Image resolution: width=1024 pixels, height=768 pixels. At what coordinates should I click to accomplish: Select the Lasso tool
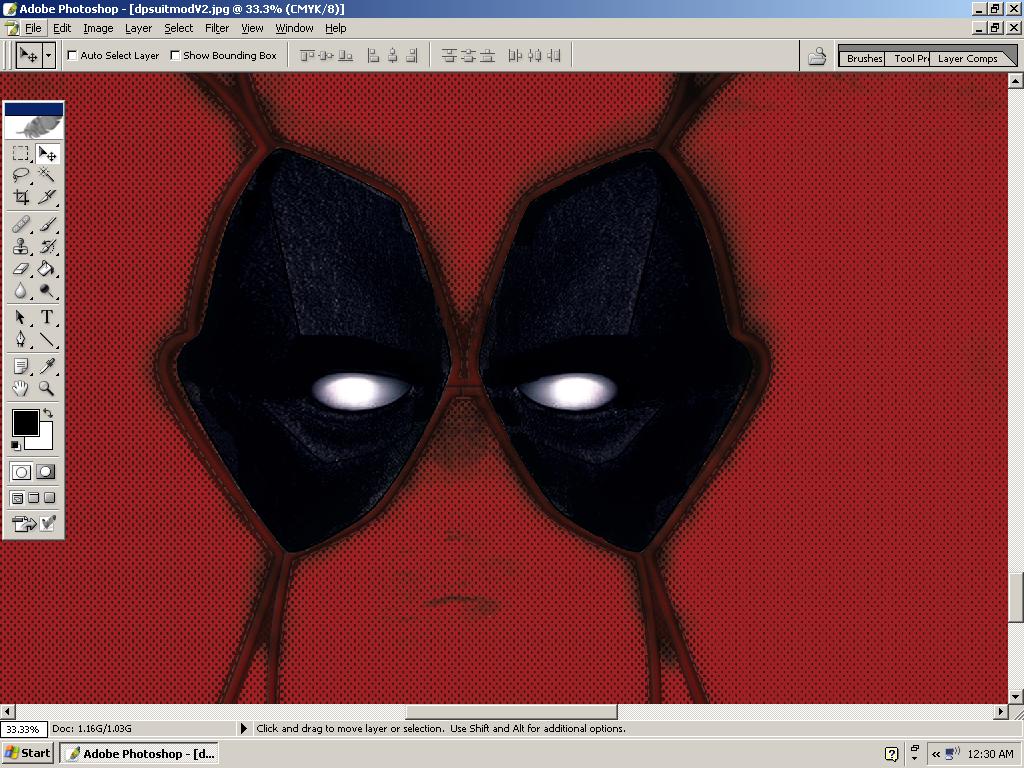pyautogui.click(x=21, y=175)
